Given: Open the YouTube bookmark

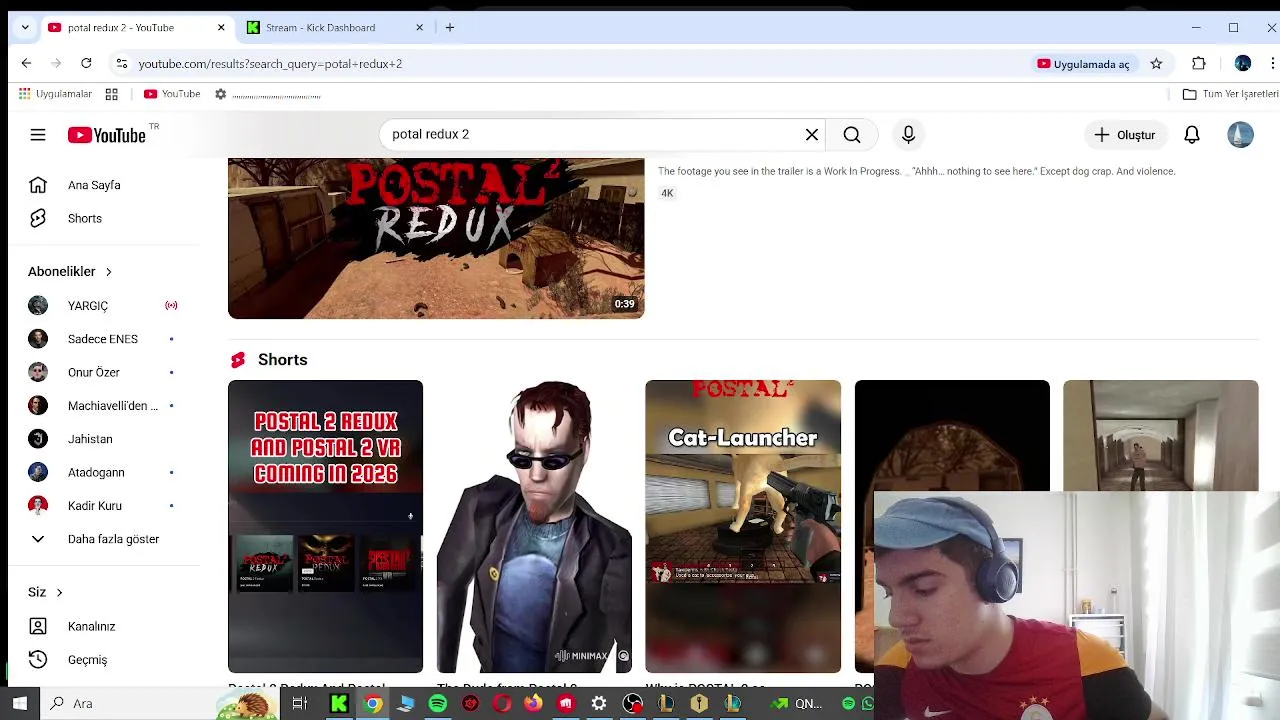Looking at the screenshot, I should (172, 94).
